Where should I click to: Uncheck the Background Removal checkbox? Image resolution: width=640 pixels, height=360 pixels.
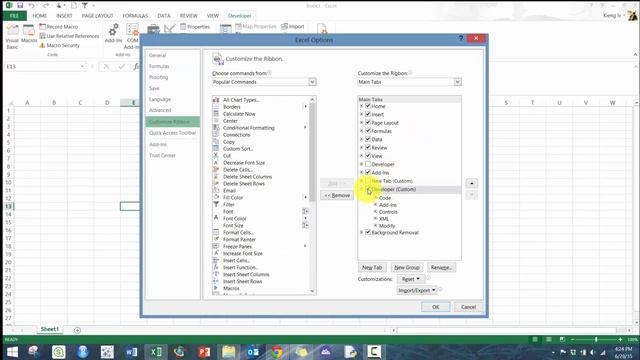point(368,232)
